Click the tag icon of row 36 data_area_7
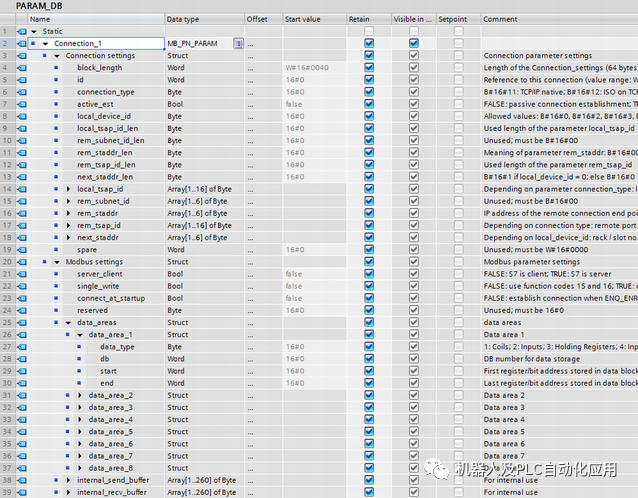 click(22, 456)
